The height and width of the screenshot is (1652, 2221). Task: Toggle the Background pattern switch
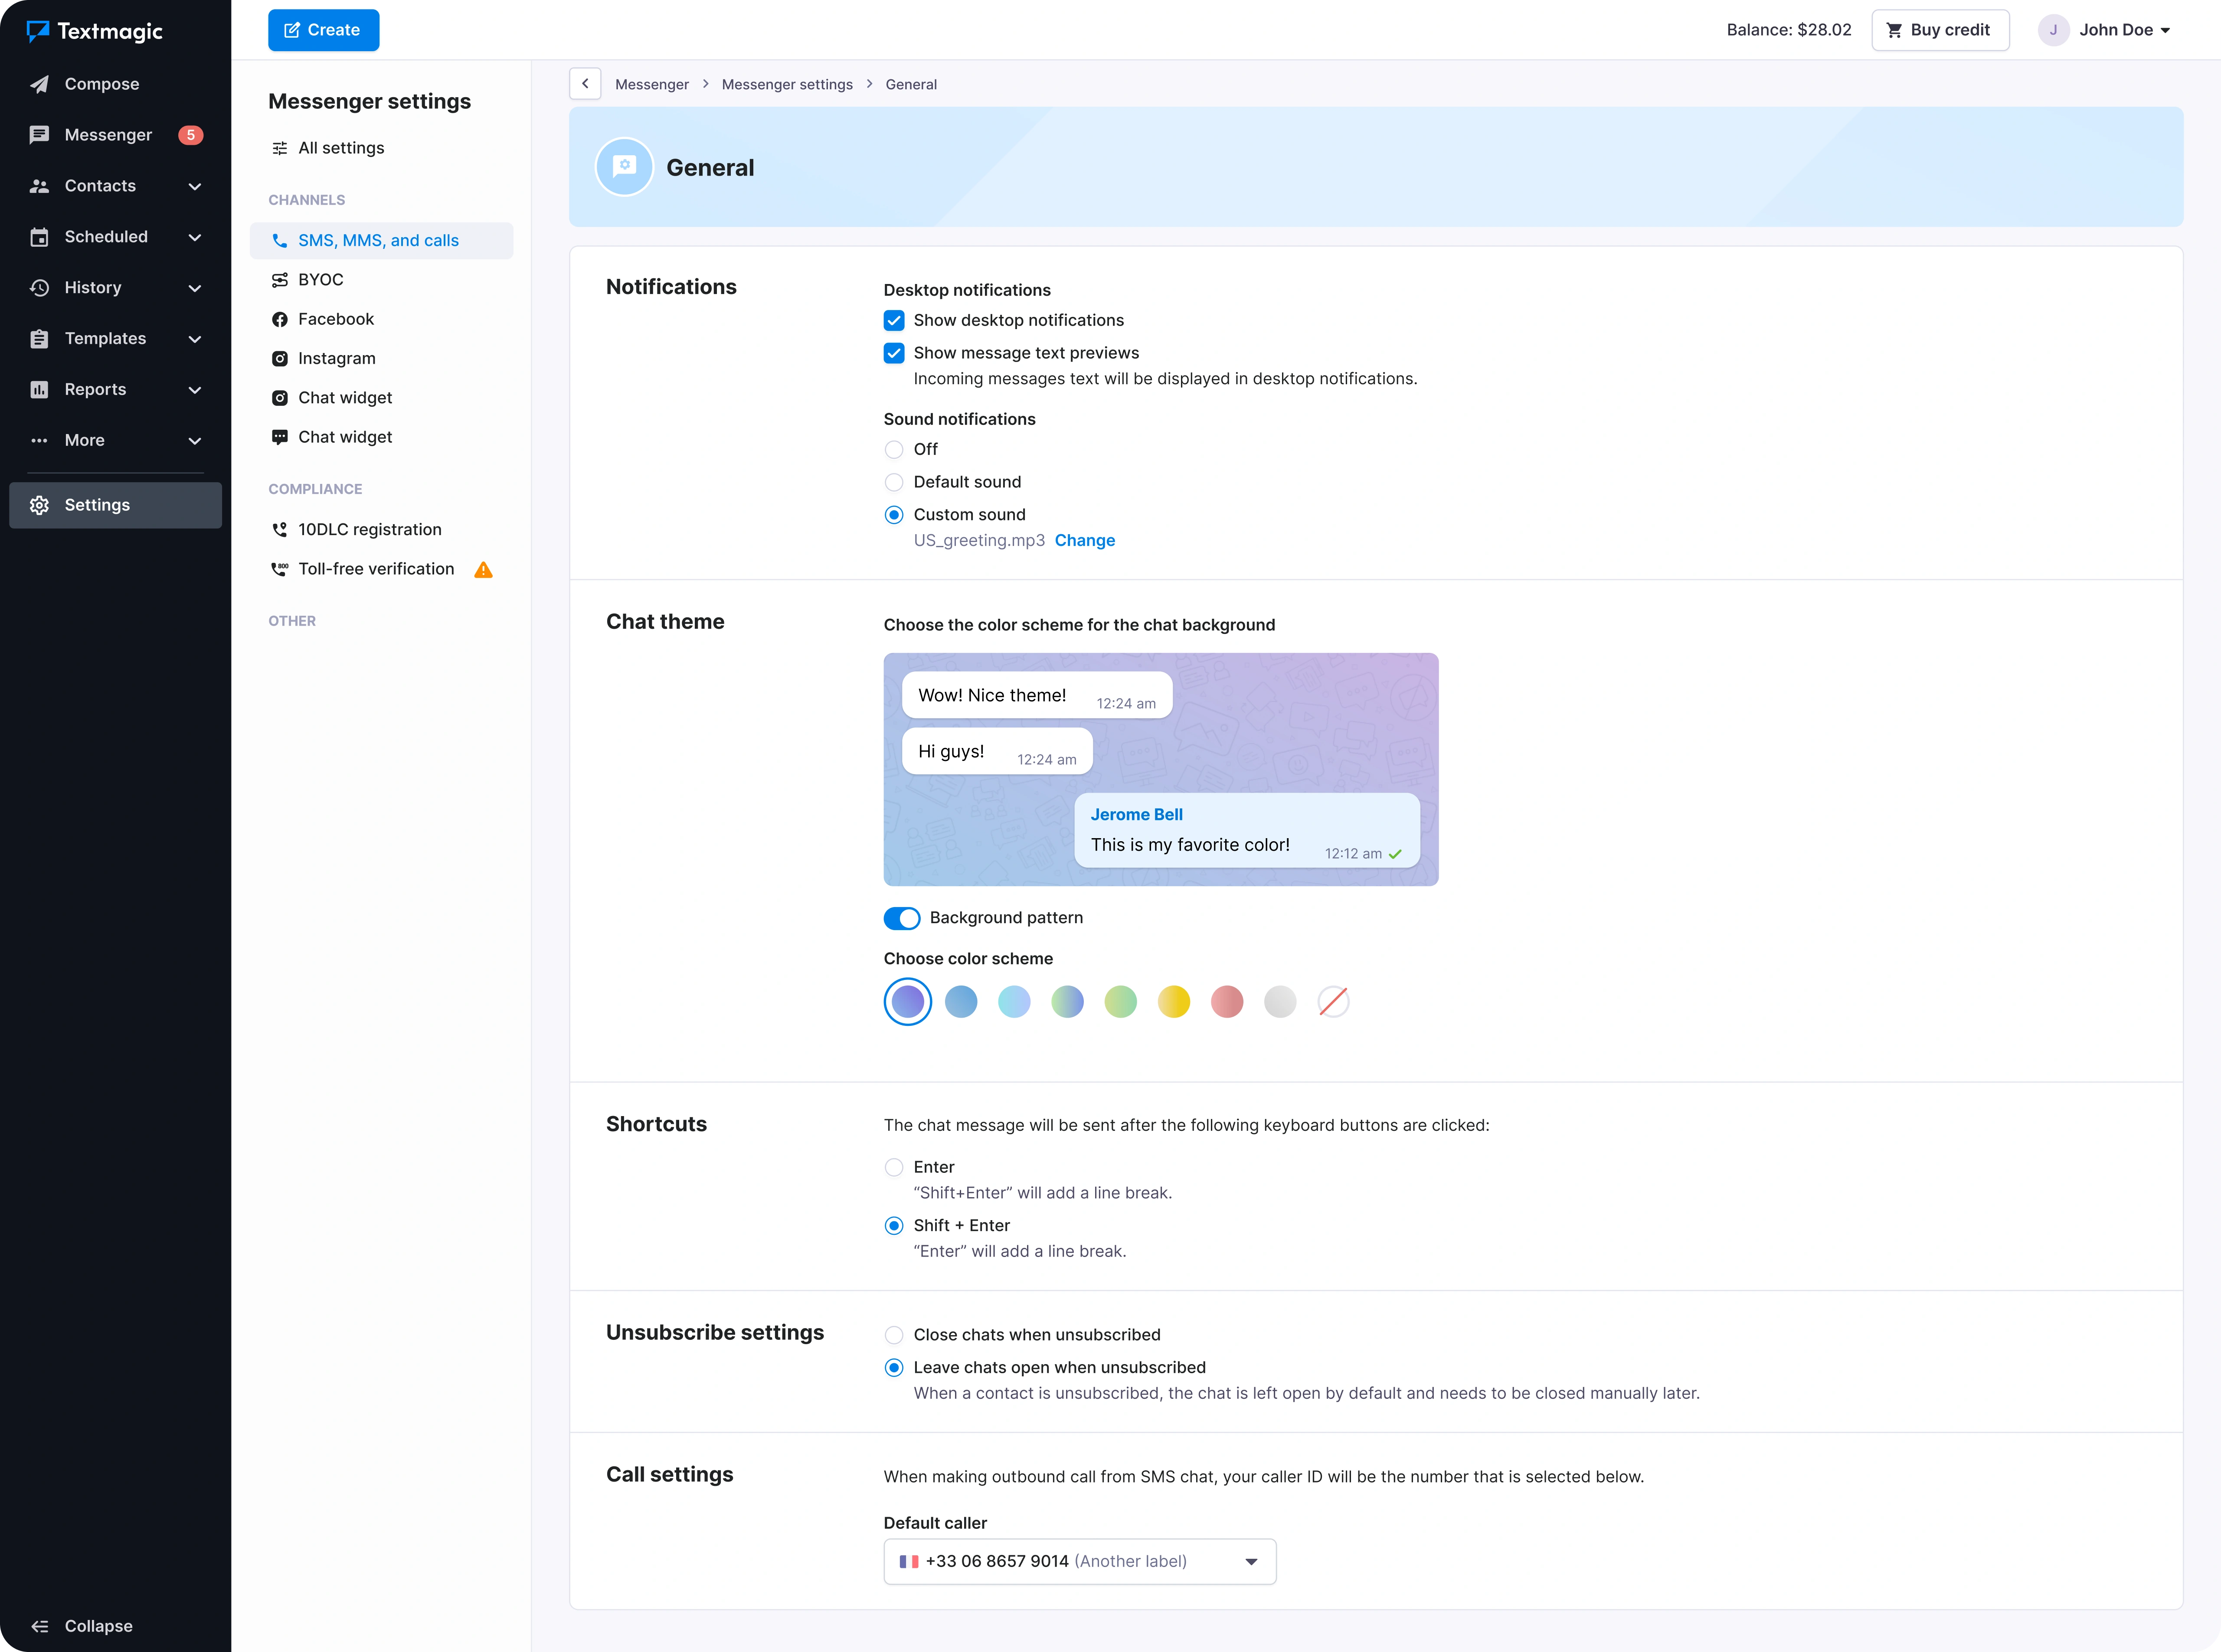tap(902, 918)
